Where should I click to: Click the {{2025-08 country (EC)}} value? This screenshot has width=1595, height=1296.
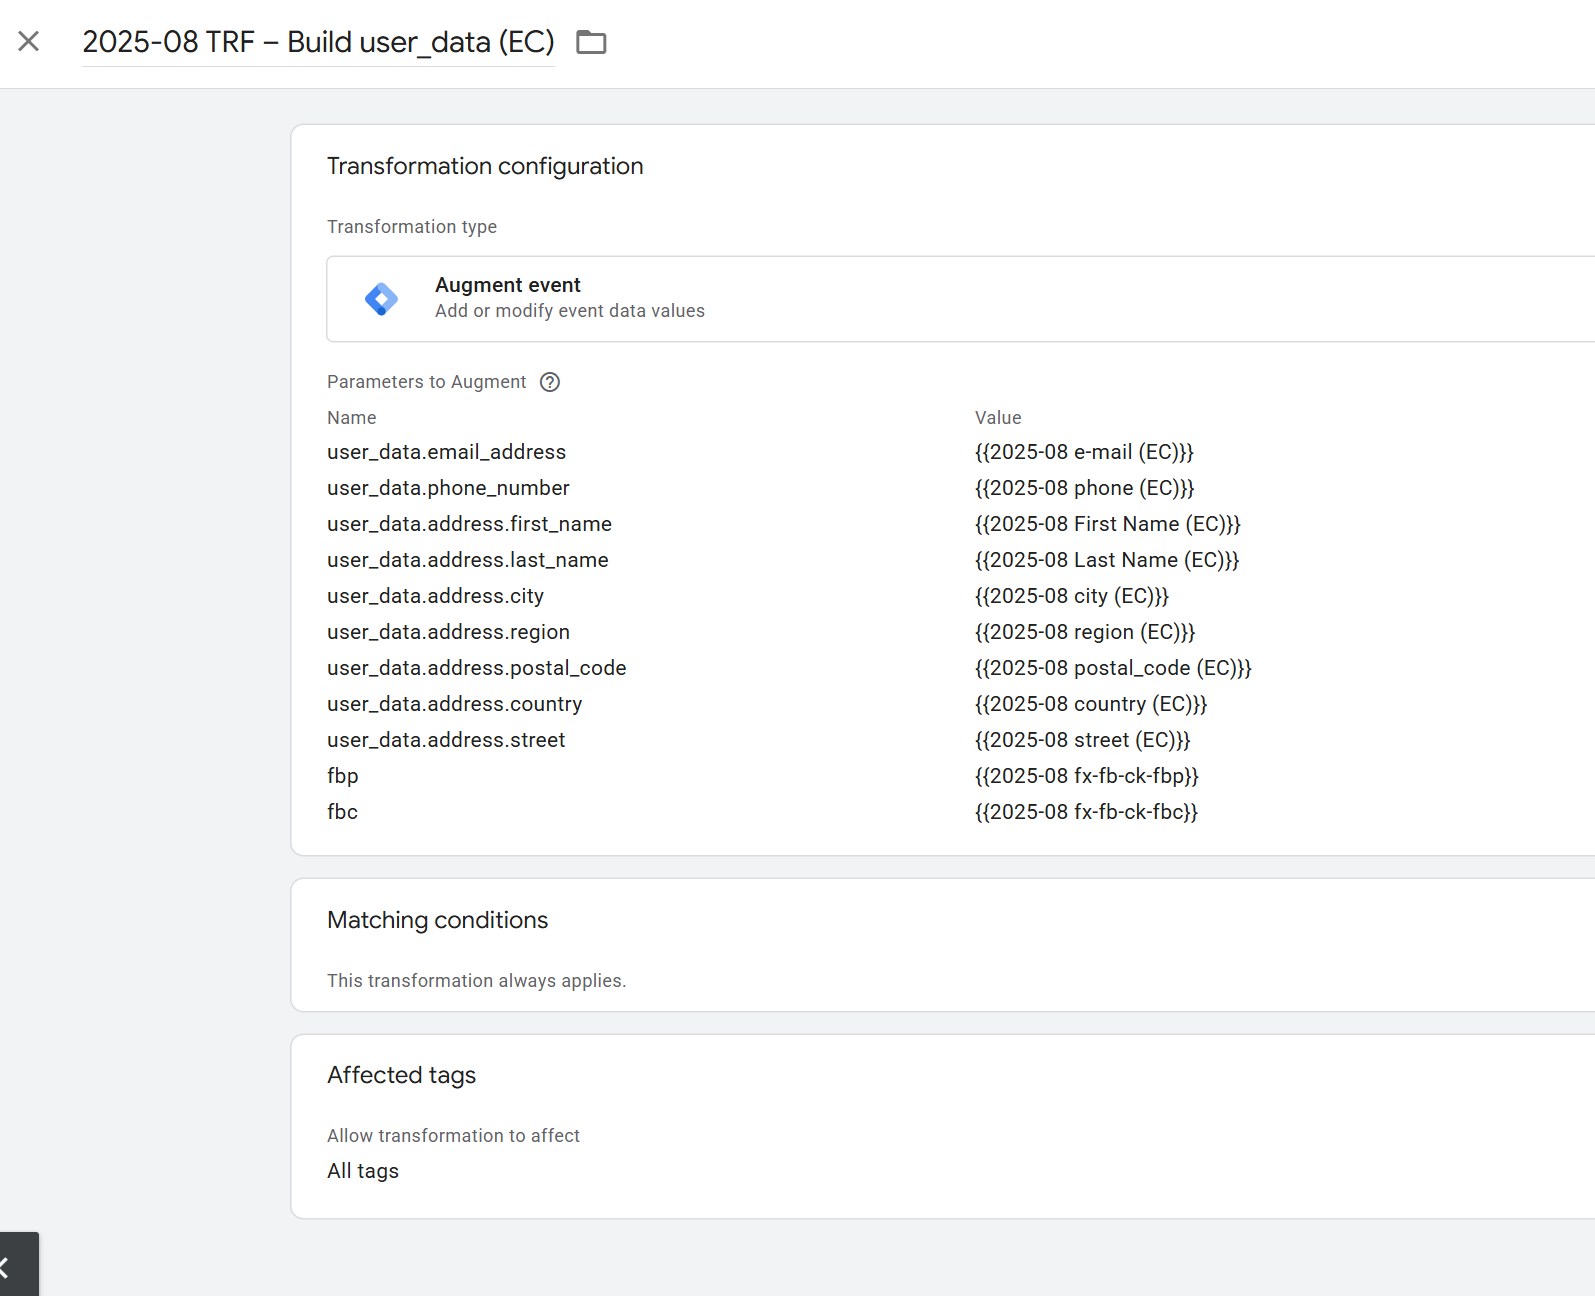click(1091, 704)
